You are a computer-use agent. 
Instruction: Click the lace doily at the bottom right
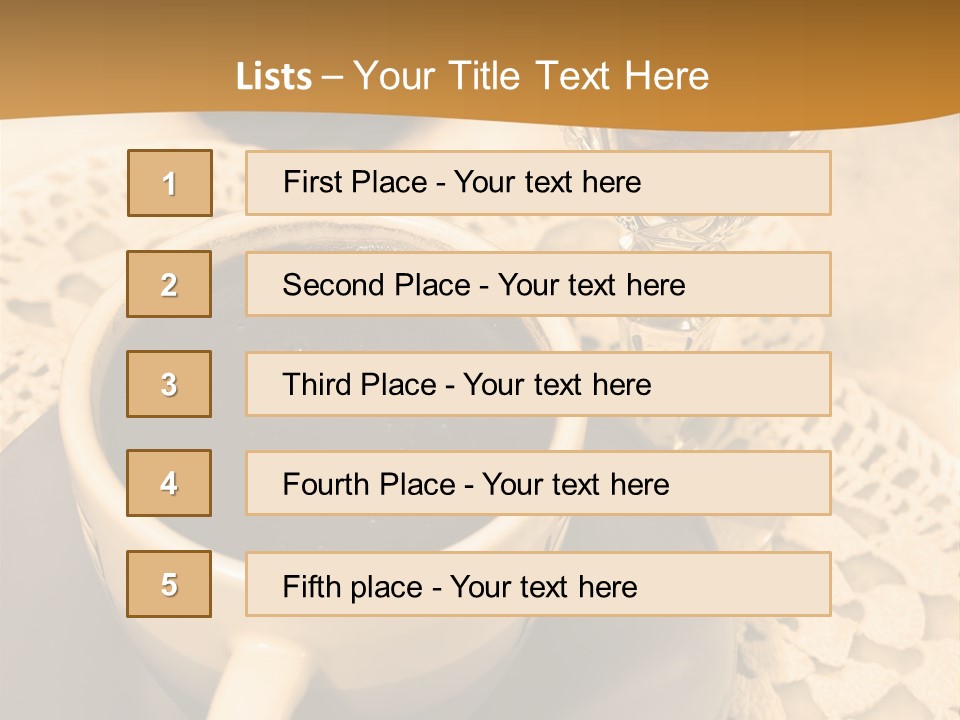[880, 620]
